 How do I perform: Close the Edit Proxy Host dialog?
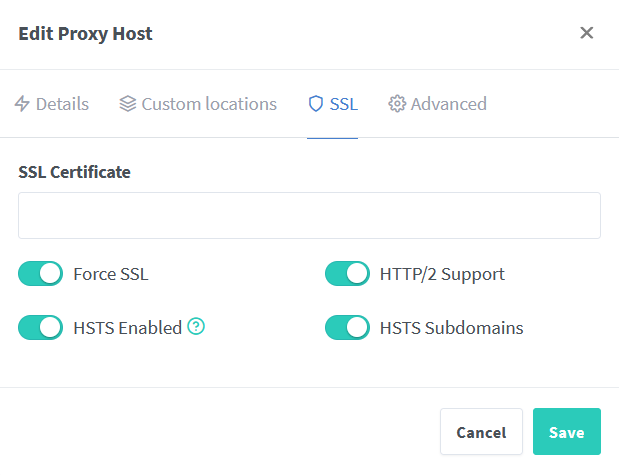click(587, 33)
